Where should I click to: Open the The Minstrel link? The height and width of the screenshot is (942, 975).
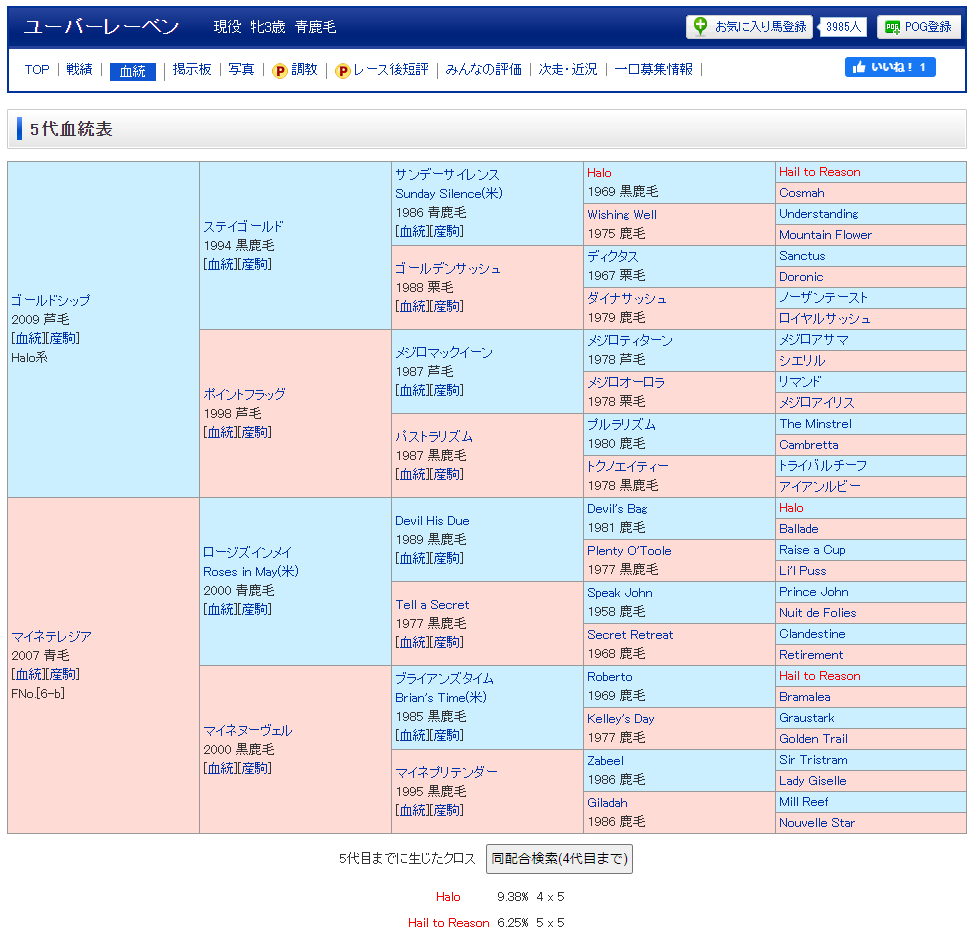coord(815,424)
